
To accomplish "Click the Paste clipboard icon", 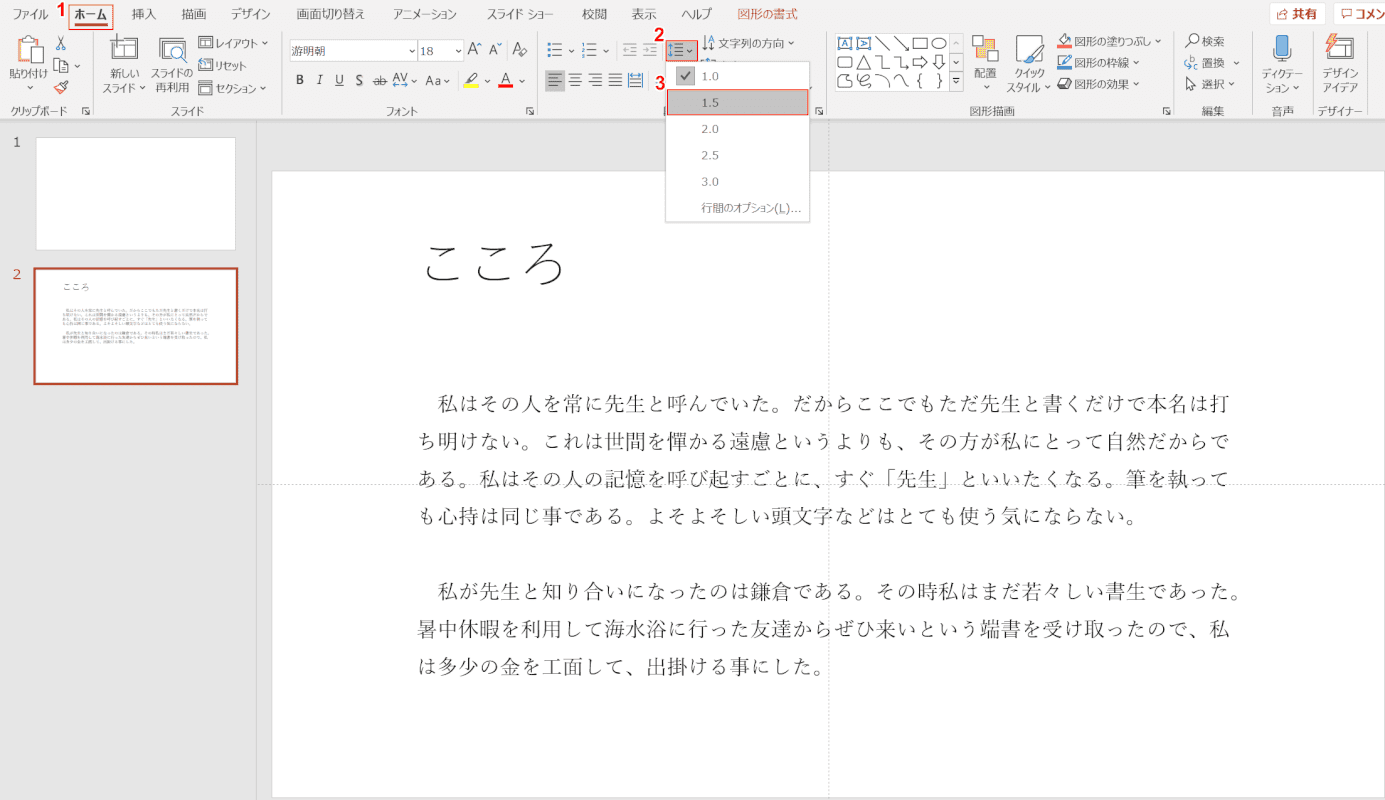I will [x=29, y=50].
